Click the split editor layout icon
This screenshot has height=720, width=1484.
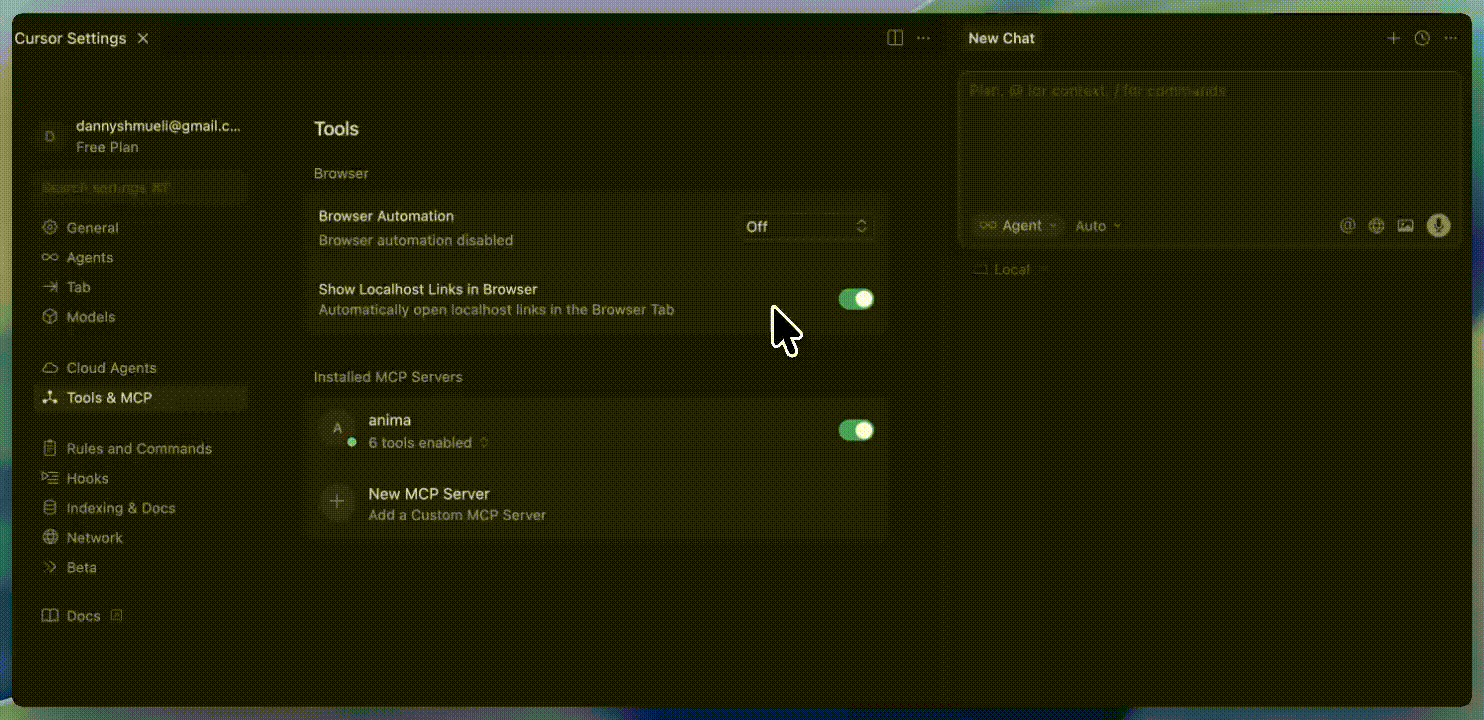895,38
